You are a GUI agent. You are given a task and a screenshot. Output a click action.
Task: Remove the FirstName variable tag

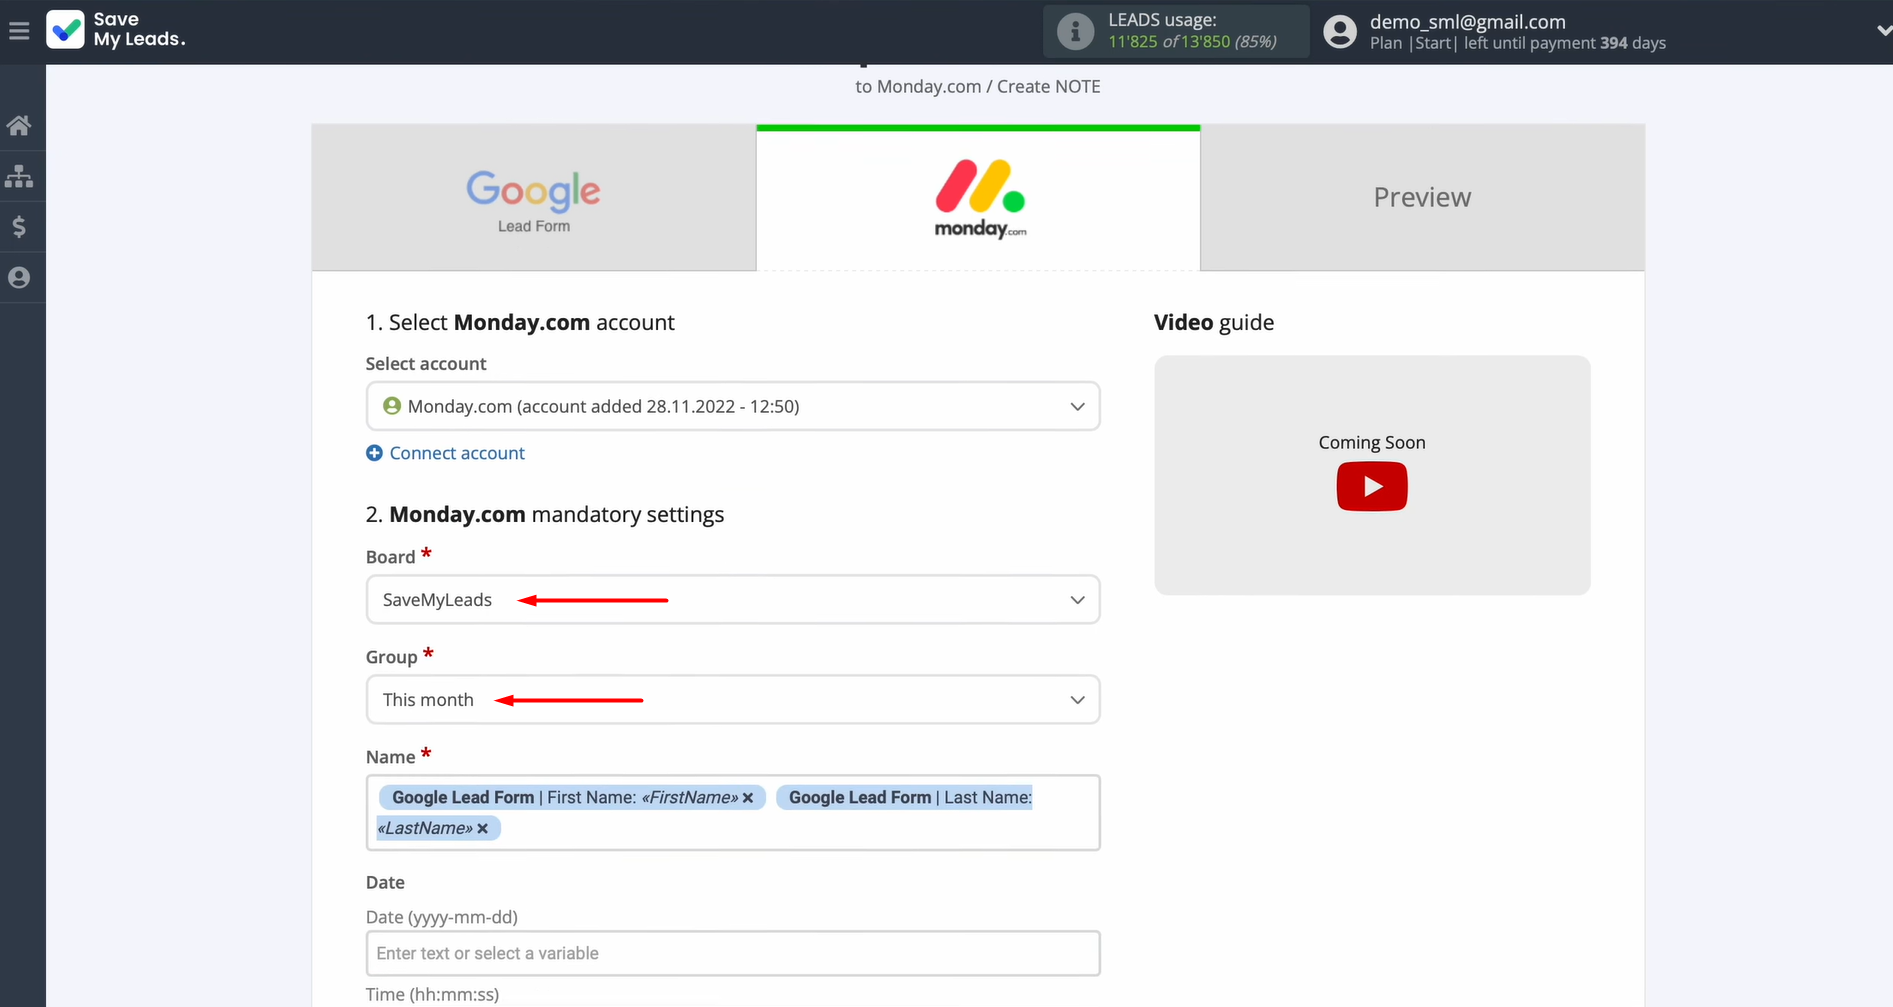click(x=748, y=798)
